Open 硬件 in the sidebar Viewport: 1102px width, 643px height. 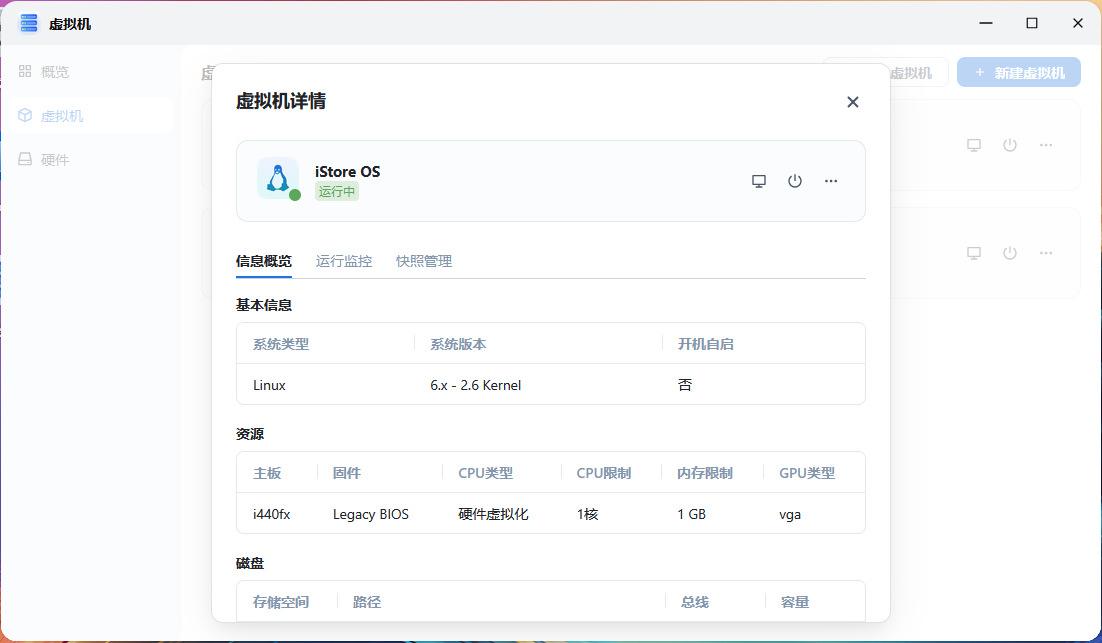point(91,160)
